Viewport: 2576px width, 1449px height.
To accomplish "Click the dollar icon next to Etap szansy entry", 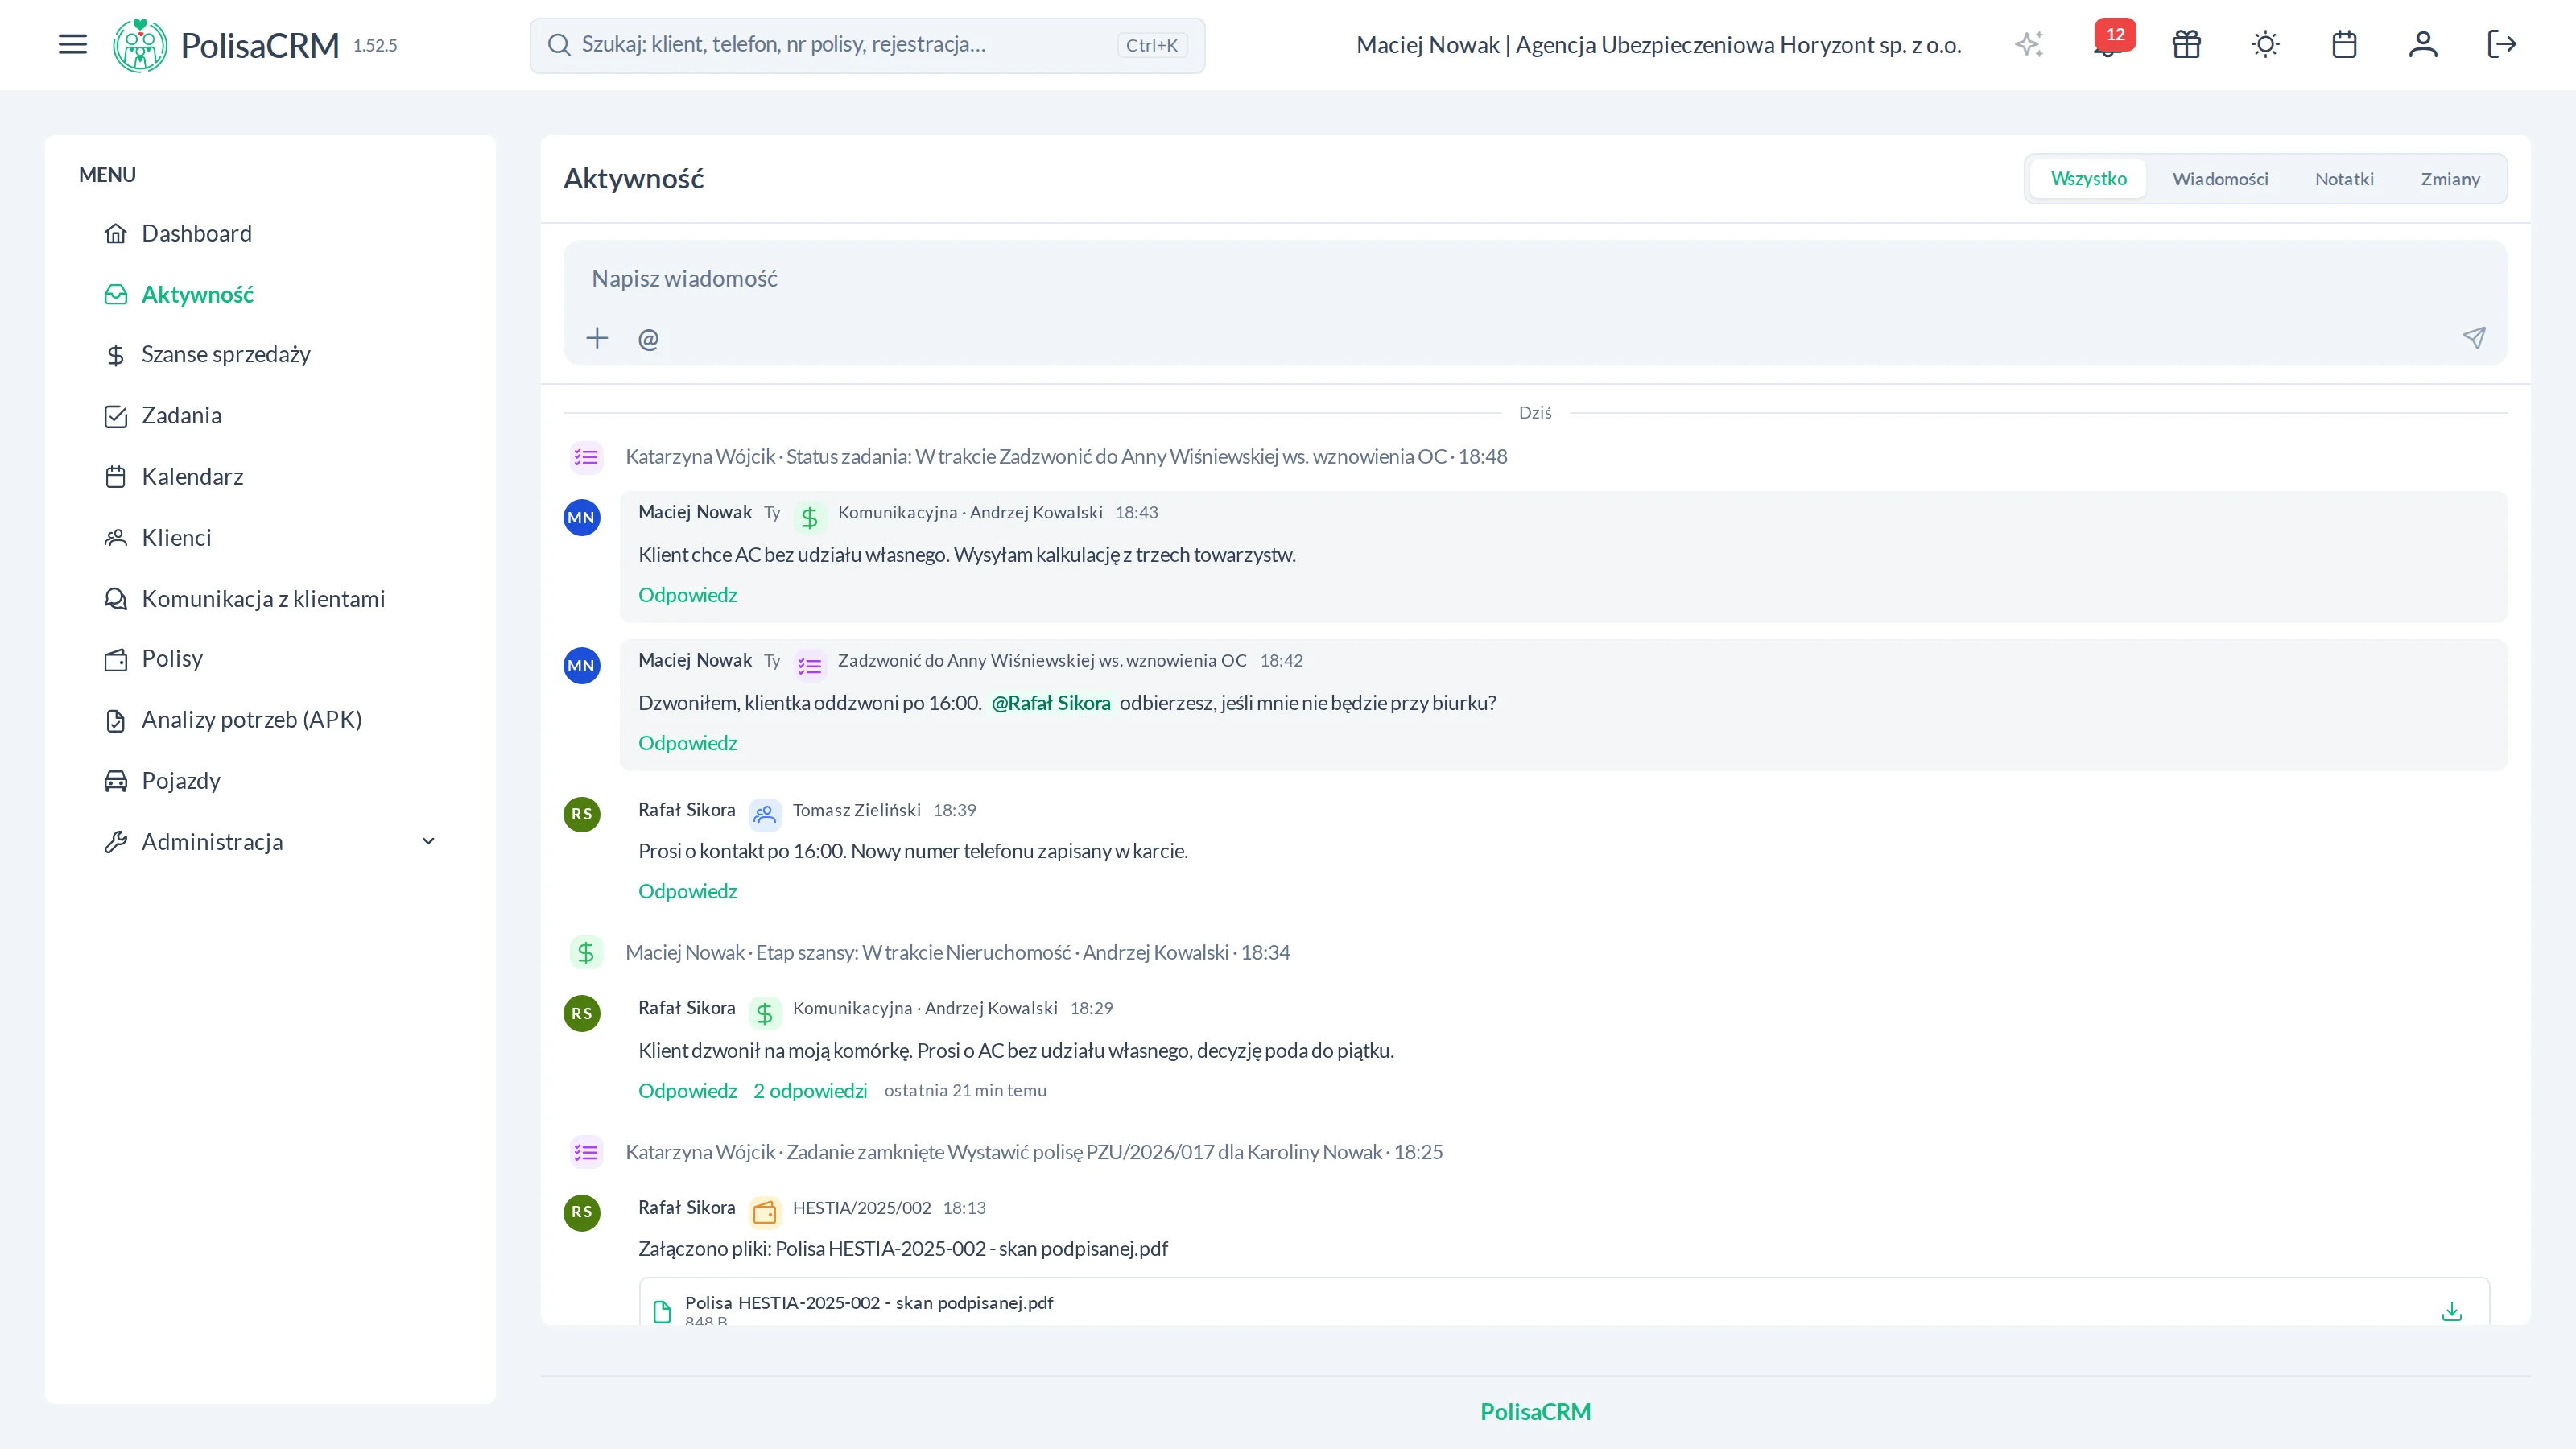I will click(x=586, y=953).
